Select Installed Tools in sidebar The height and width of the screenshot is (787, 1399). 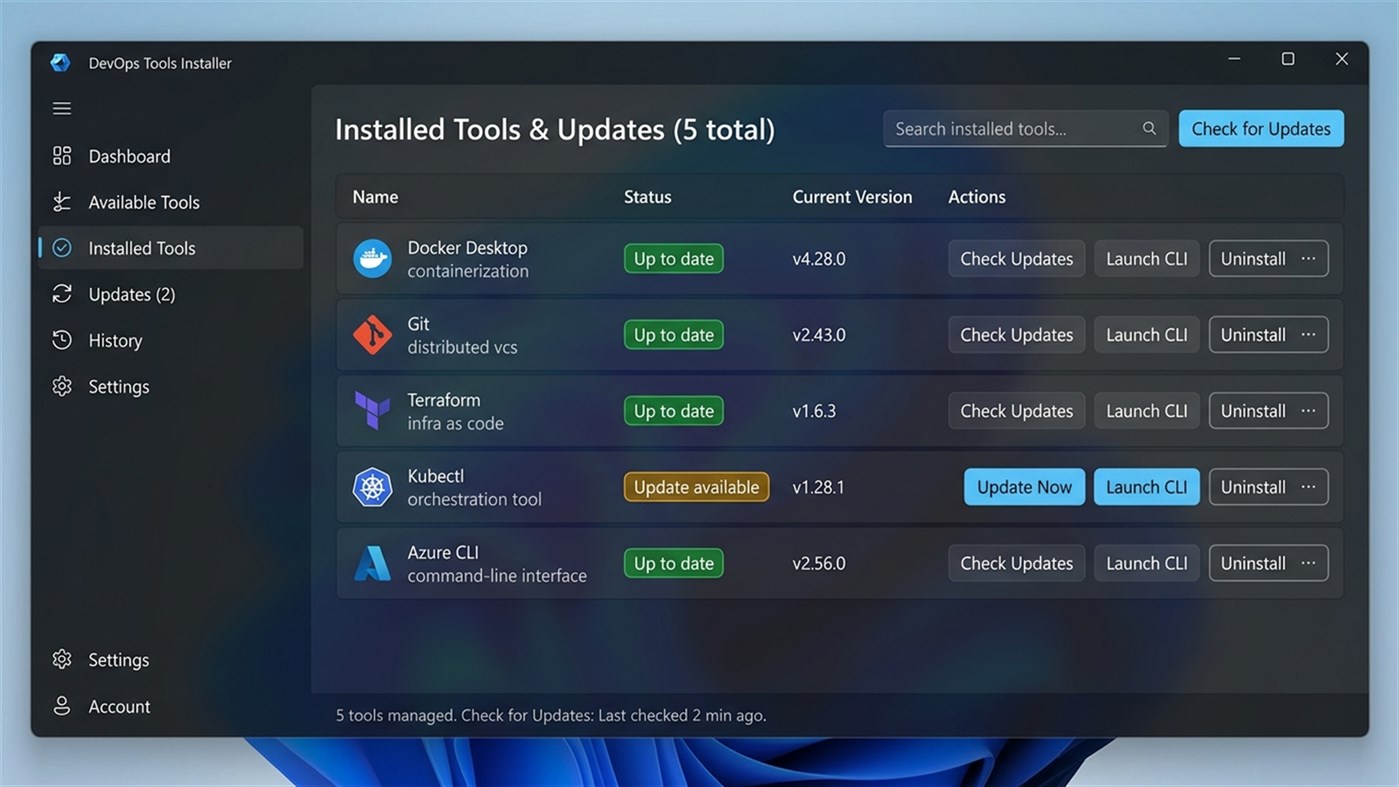coord(170,248)
